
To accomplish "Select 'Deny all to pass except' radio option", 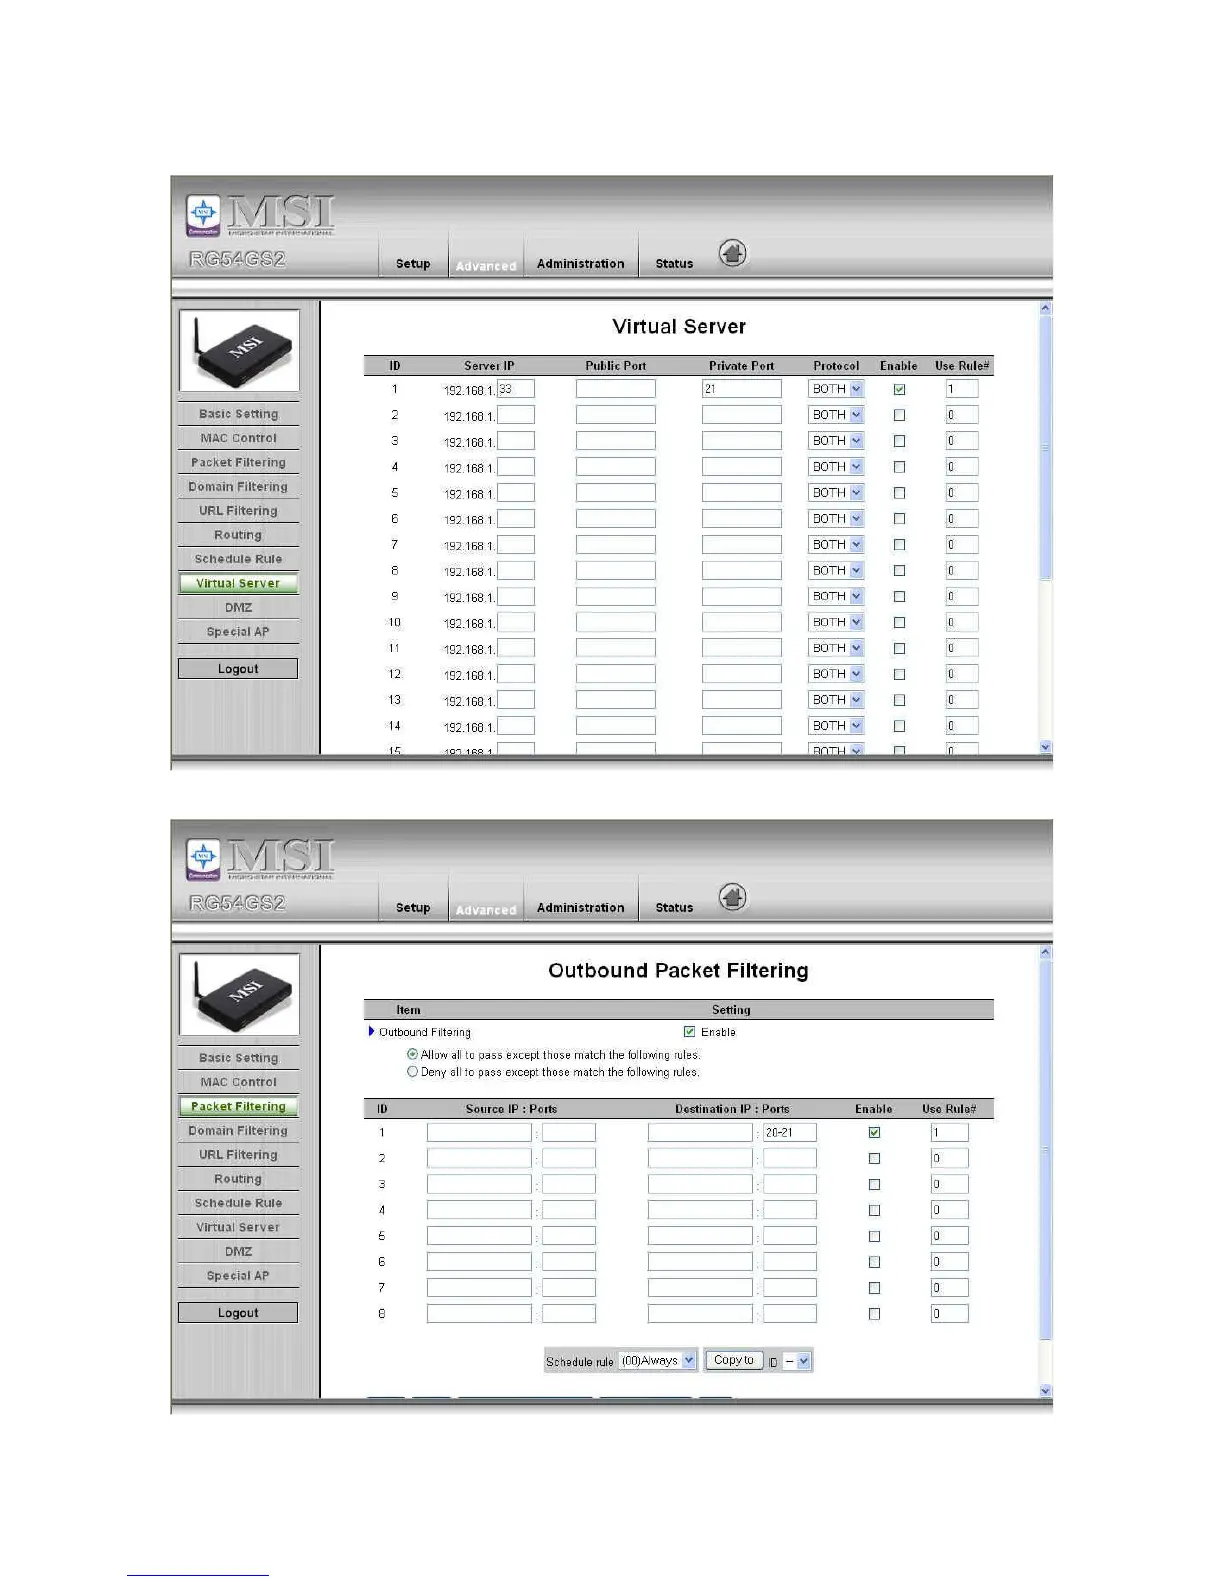I will click(412, 1071).
